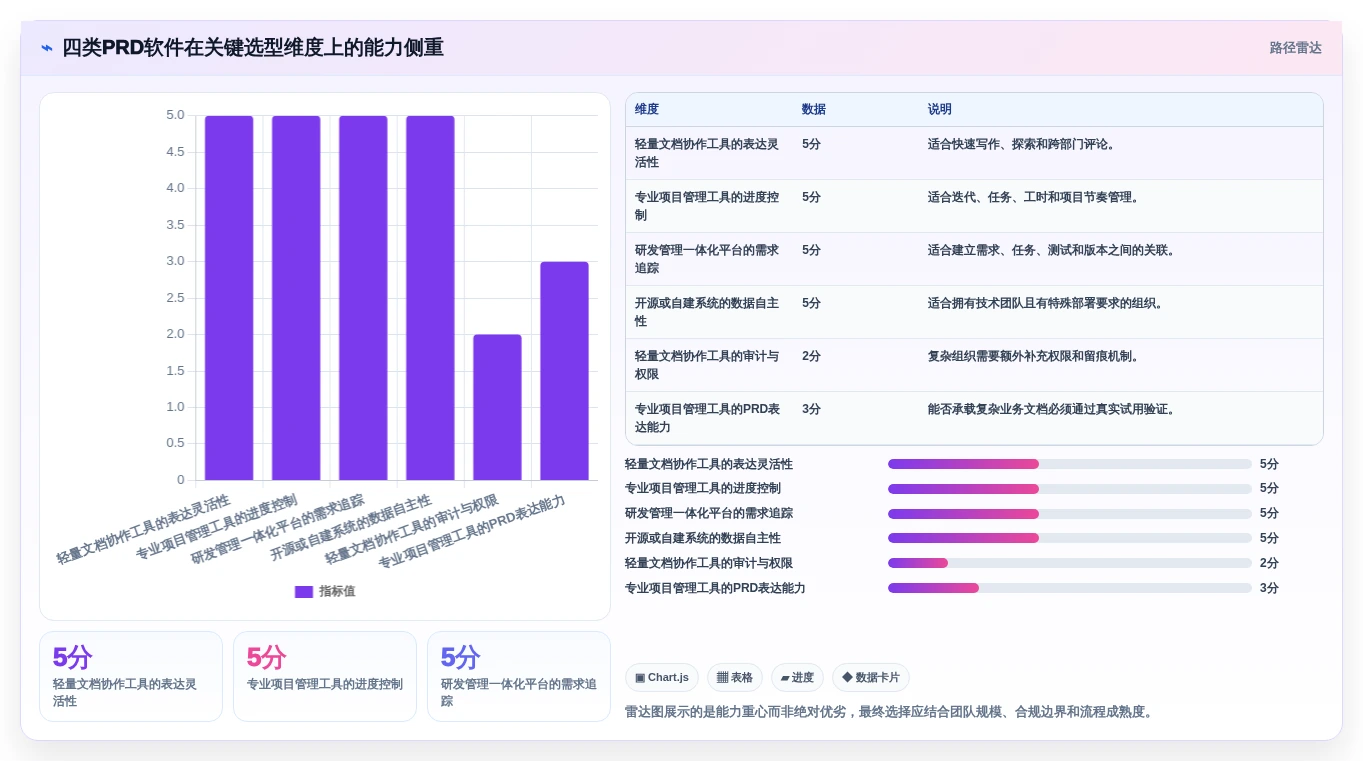This screenshot has width=1363, height=761.
Task: Click the lightning icon beside the title
Action: coord(47,48)
